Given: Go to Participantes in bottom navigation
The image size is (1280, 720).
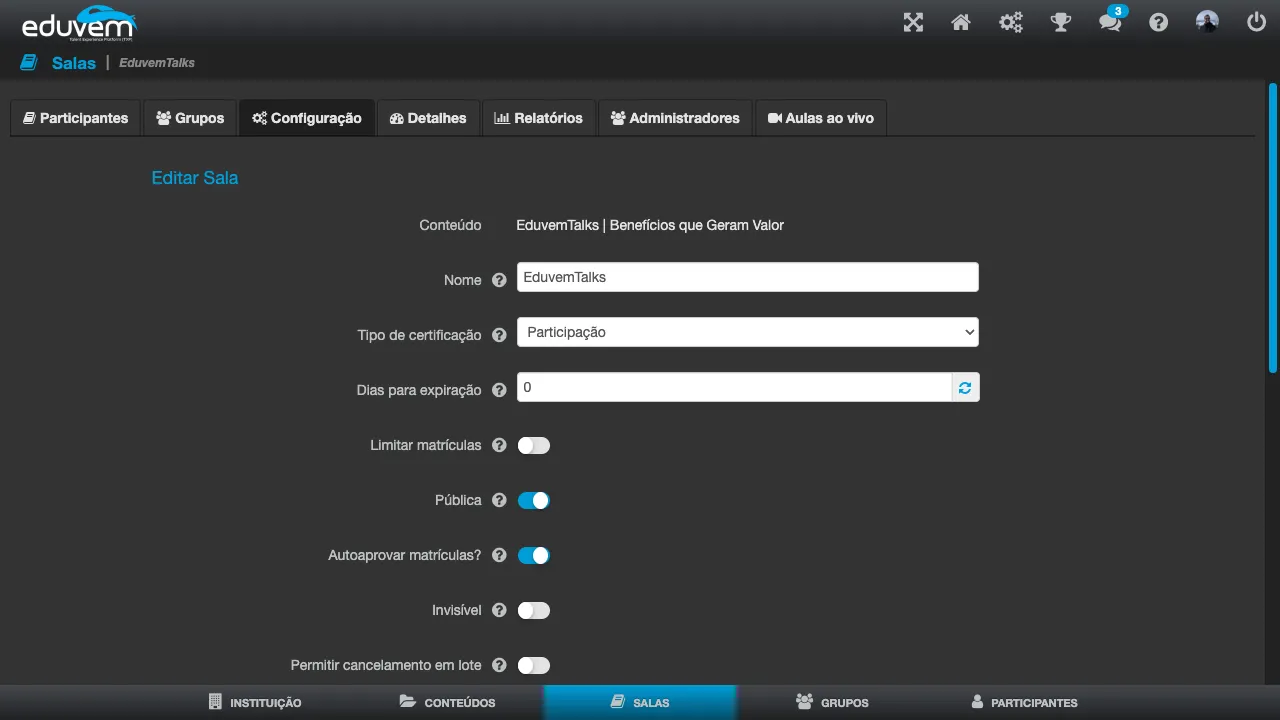Looking at the screenshot, I should tap(1024, 702).
